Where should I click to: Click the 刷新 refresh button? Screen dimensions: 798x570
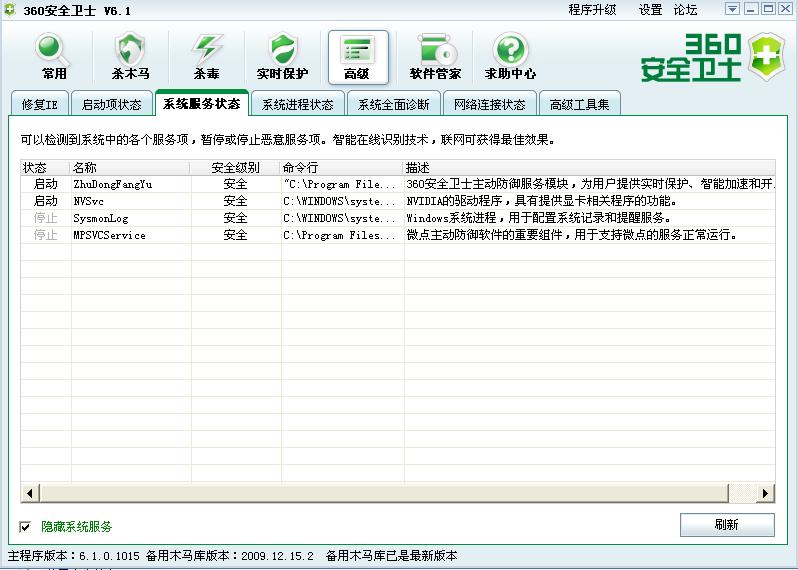[x=727, y=525]
